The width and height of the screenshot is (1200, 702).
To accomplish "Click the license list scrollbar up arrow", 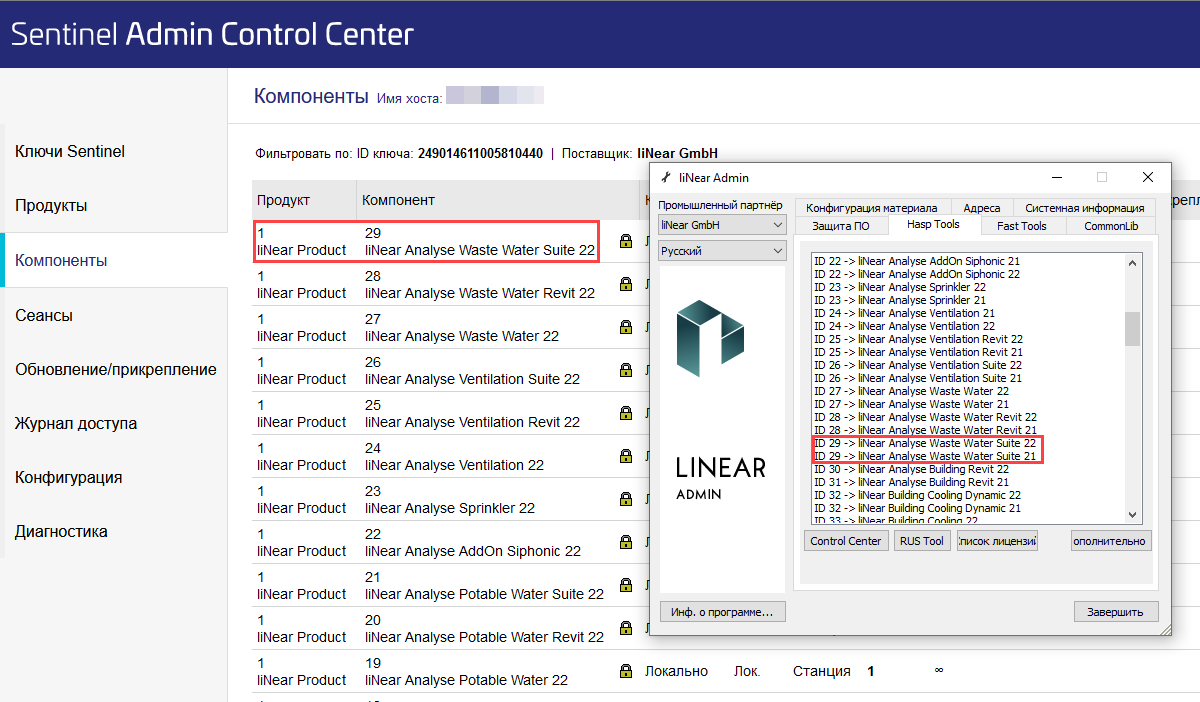I will [1133, 262].
